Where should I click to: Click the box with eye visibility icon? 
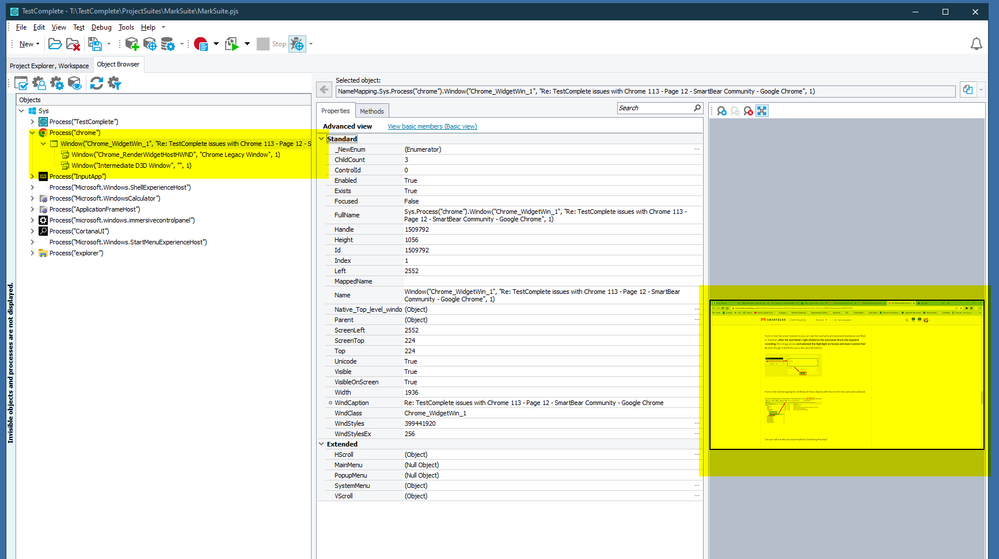pyautogui.click(x=75, y=83)
